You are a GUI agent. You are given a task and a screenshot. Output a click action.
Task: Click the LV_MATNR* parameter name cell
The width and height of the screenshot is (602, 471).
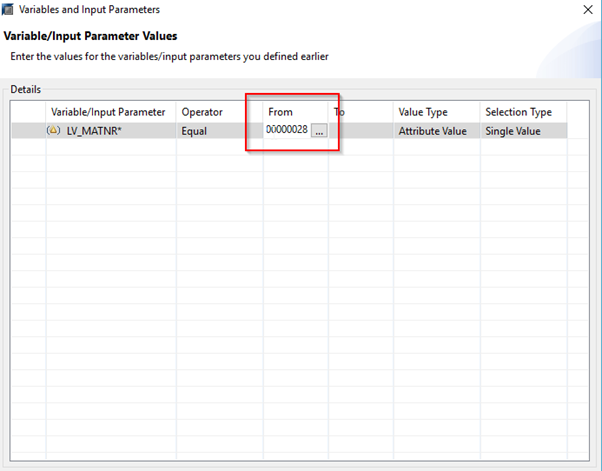(111, 131)
